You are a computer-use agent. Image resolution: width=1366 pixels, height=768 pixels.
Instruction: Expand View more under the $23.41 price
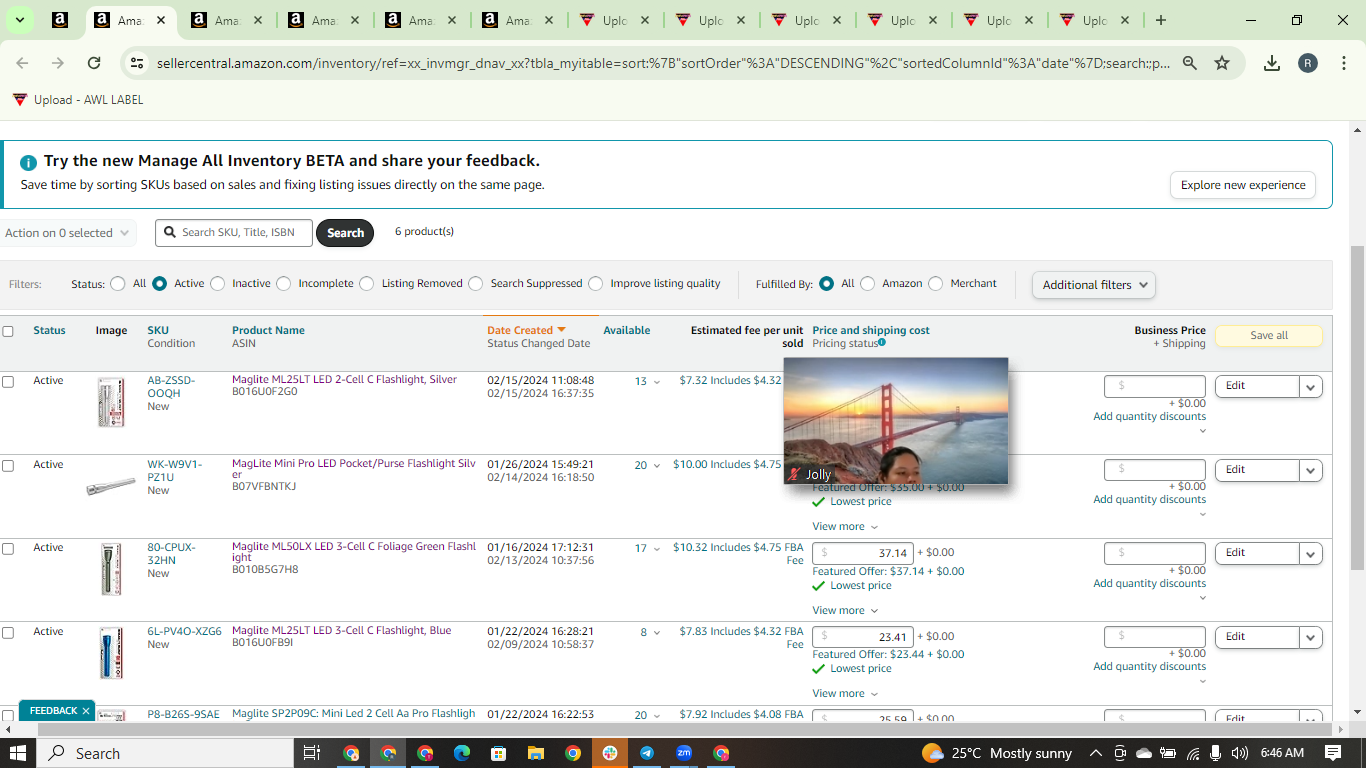(845, 693)
